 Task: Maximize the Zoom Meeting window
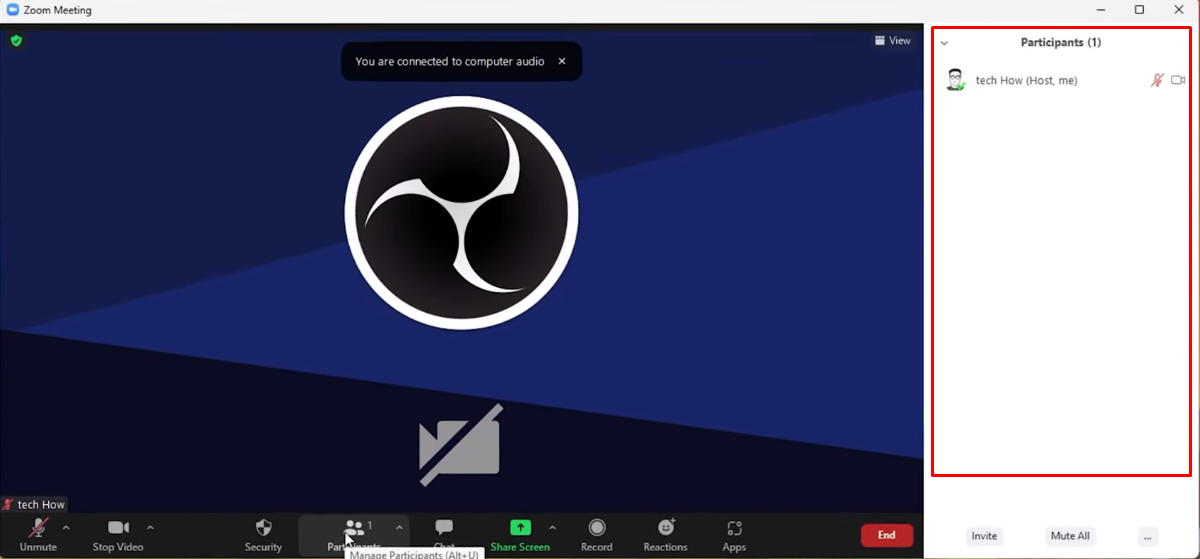click(x=1139, y=10)
